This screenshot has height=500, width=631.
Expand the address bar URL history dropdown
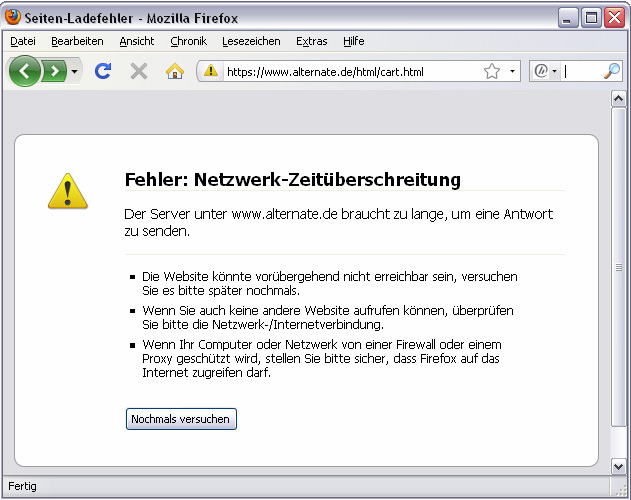513,71
